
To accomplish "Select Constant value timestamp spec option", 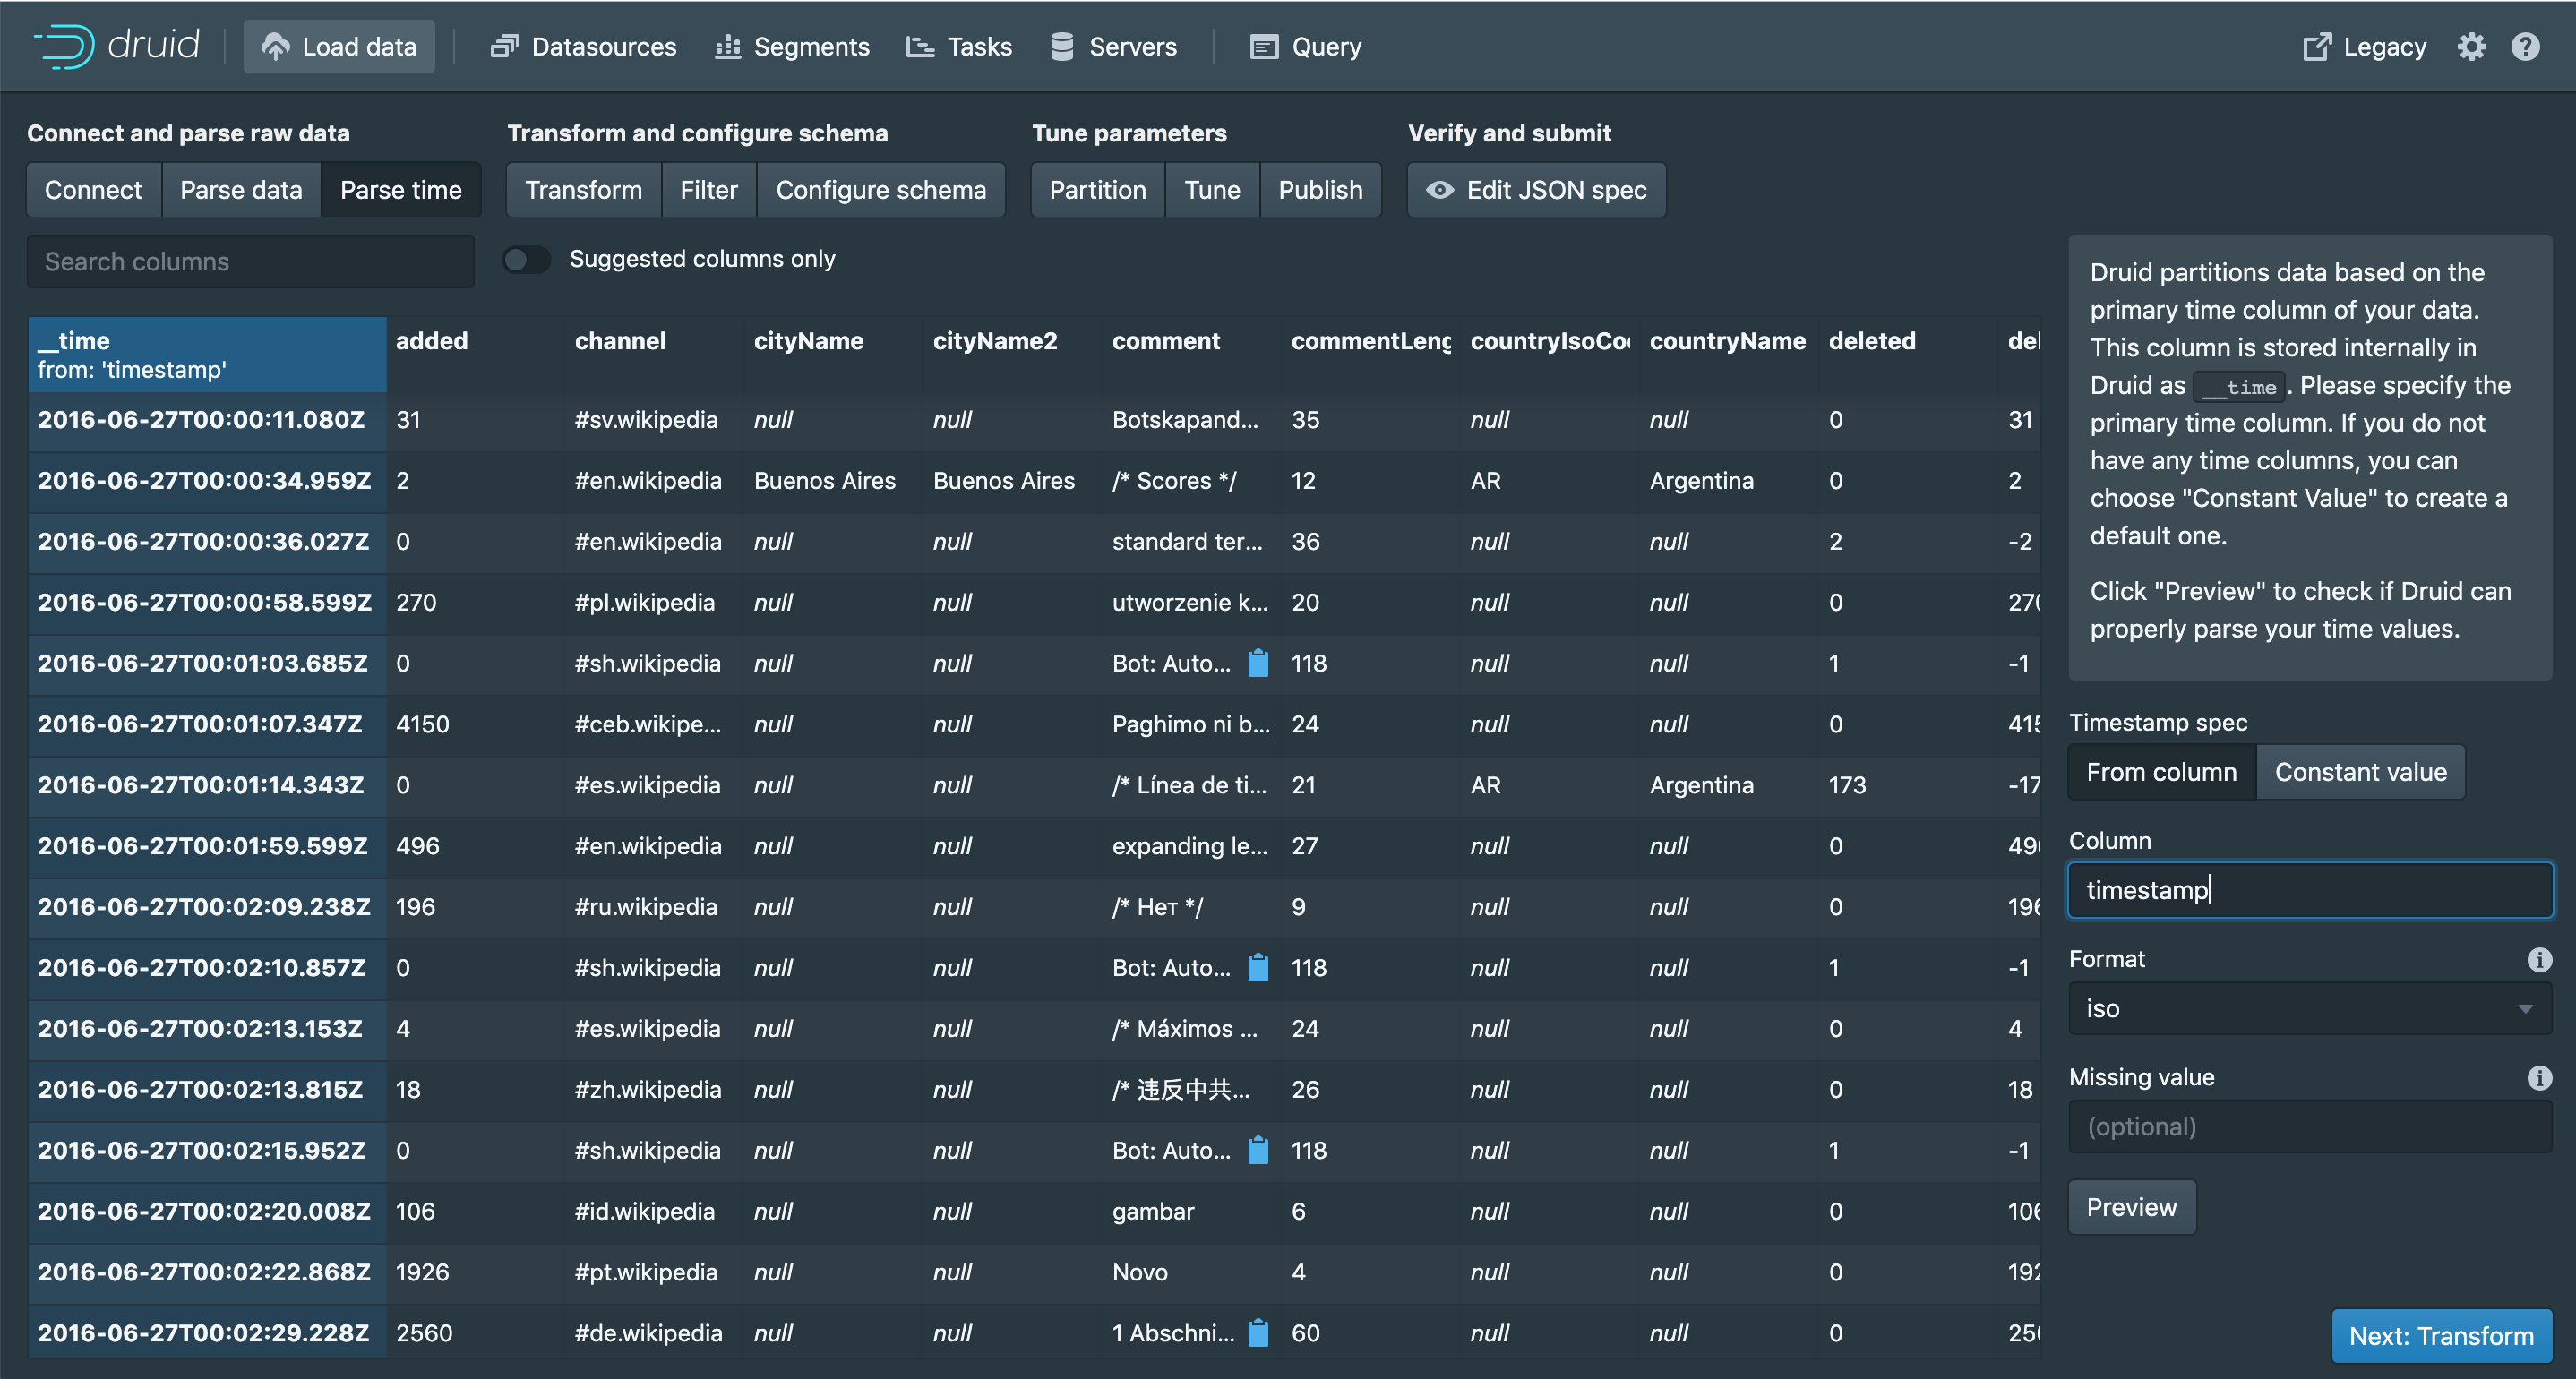I will tap(2360, 772).
